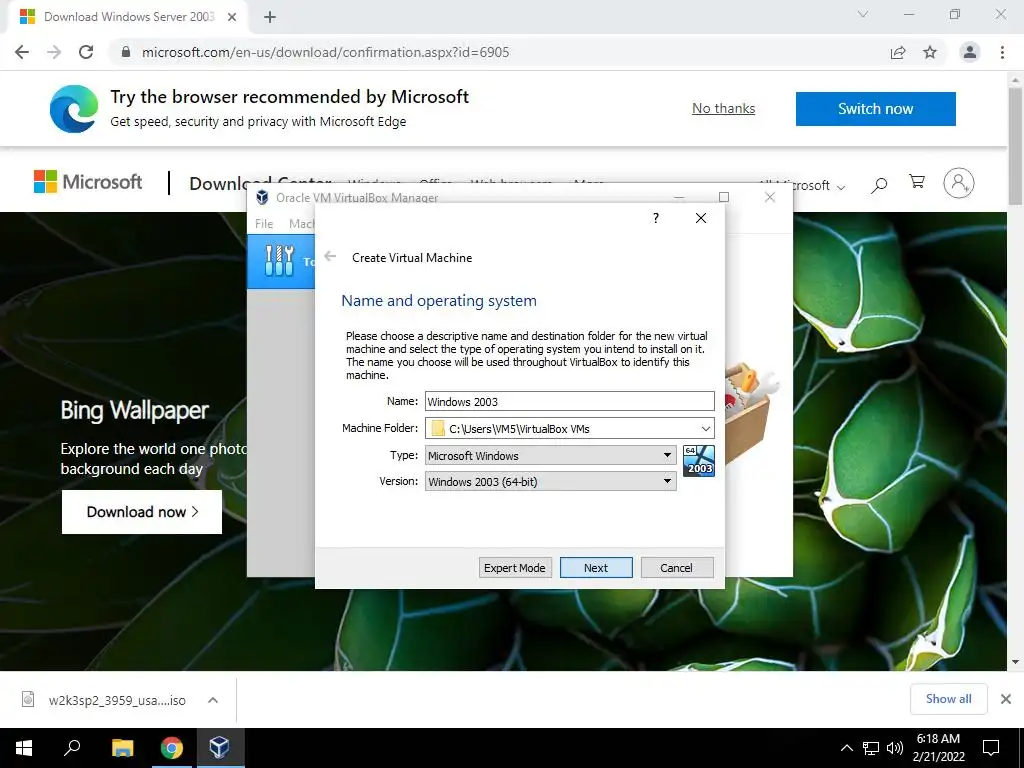Cancel the virtual machine creation
Screen dimensions: 1024x768
(x=677, y=568)
